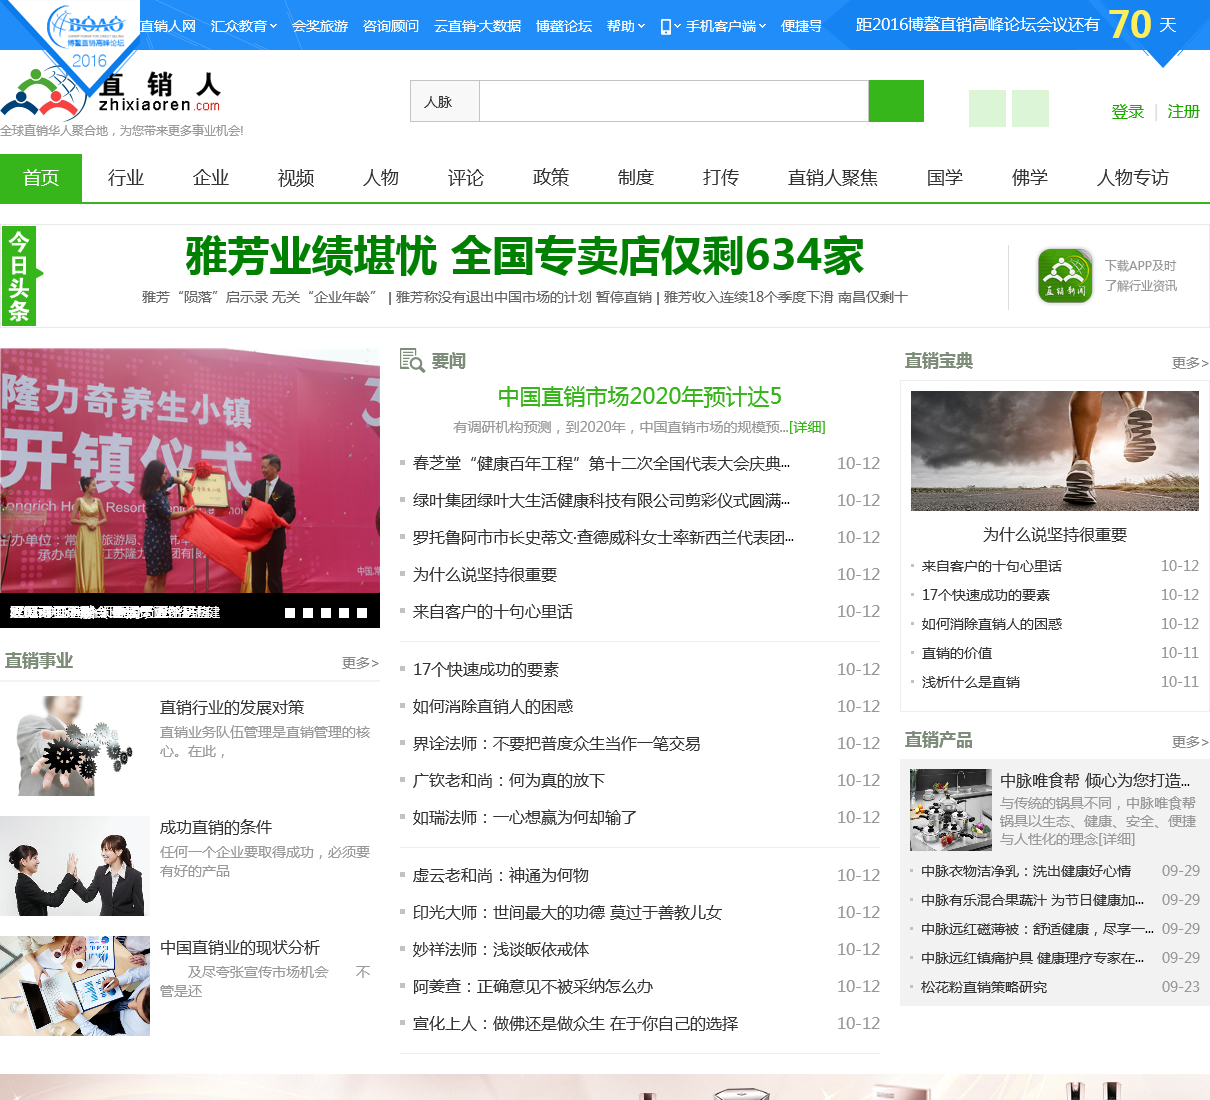Click the 登录 login link
1210x1100 pixels.
(1127, 112)
